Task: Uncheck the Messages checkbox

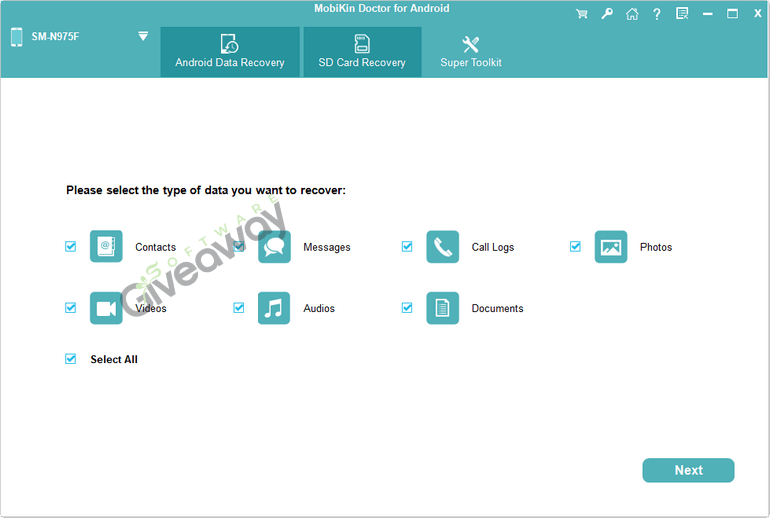Action: (x=239, y=246)
